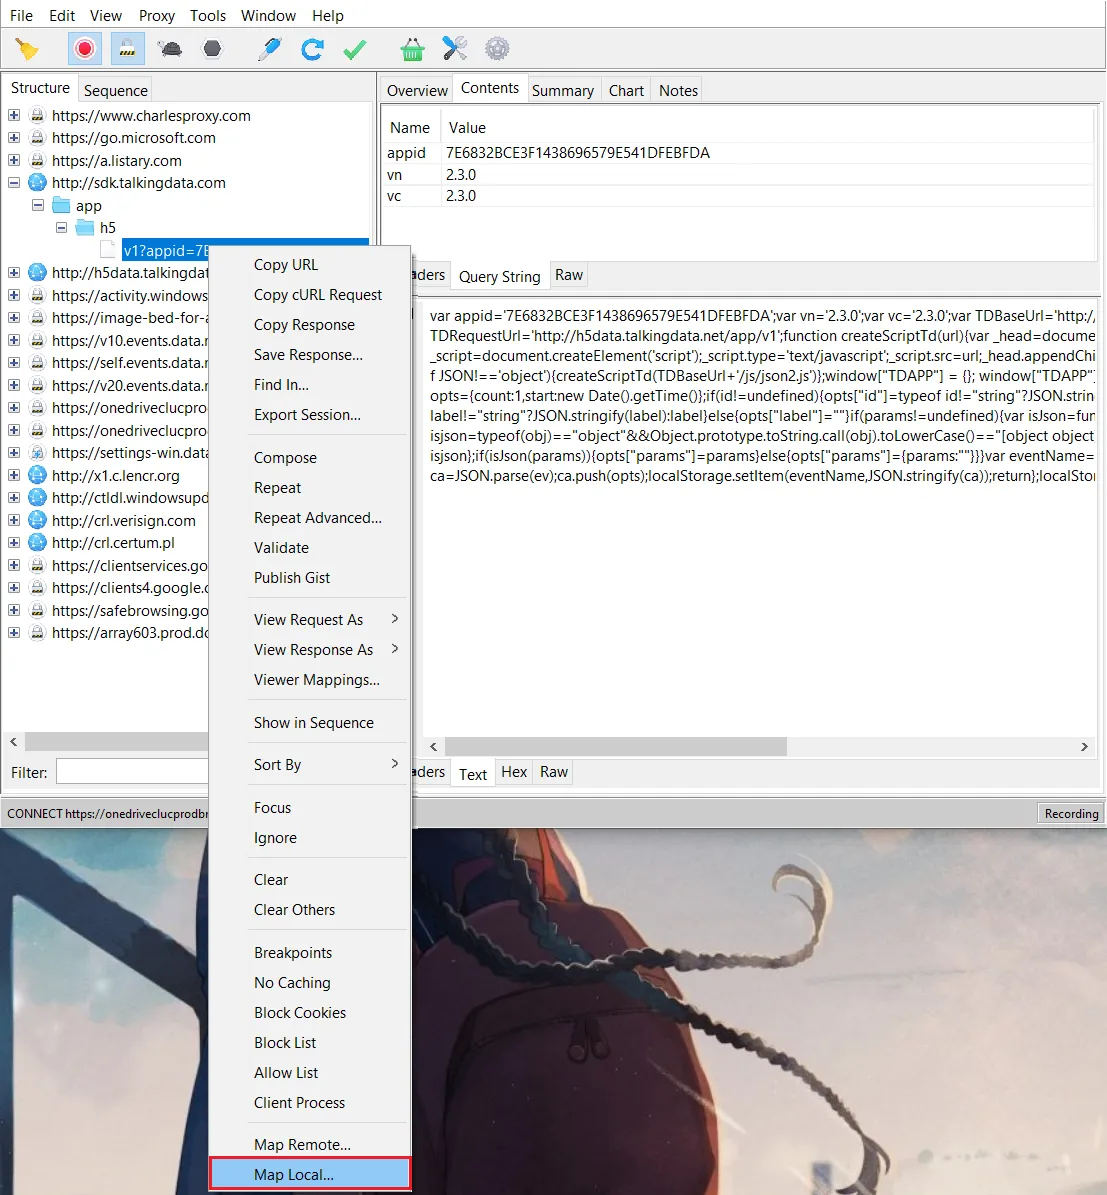Select Block Cookies in context menu
The height and width of the screenshot is (1195, 1107).
coord(300,1013)
